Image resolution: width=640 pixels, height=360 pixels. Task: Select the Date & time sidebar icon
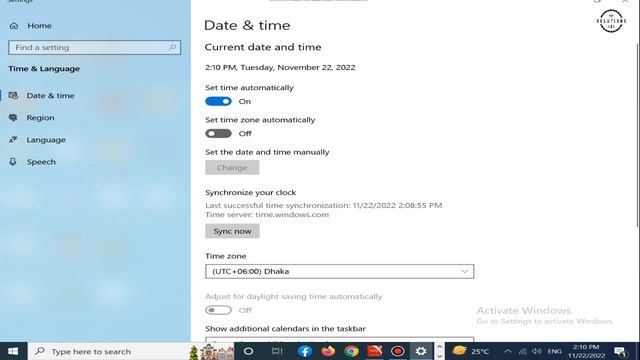(13, 96)
